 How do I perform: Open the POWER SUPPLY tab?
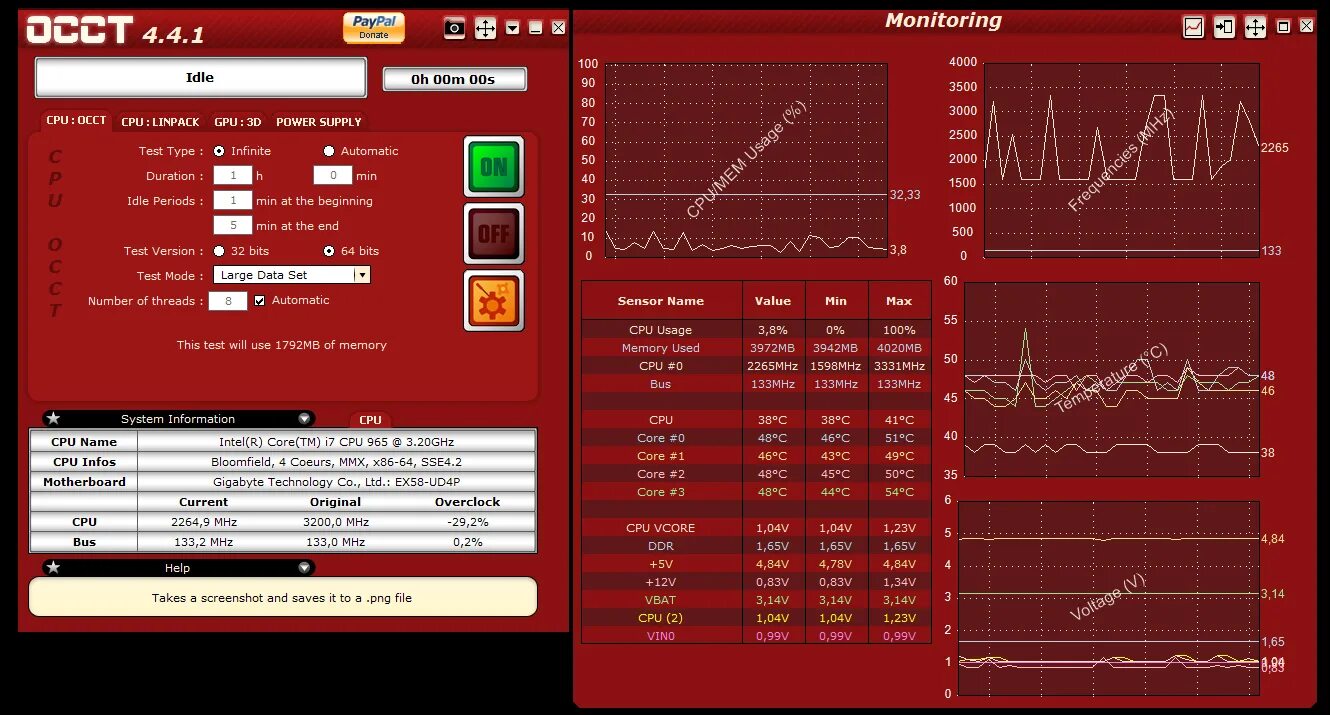coord(319,122)
